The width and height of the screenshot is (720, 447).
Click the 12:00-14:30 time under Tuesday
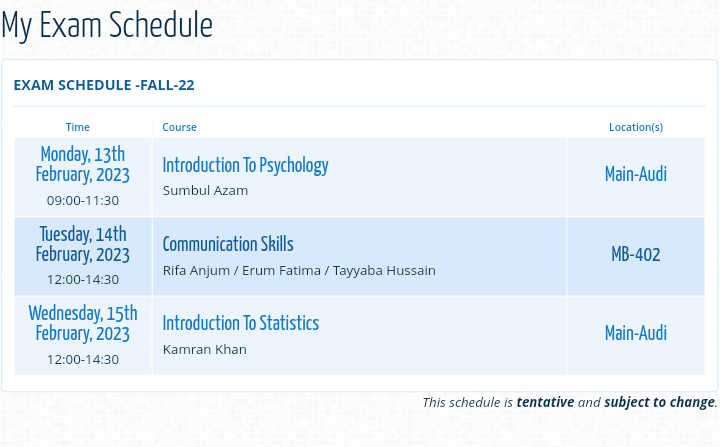(83, 279)
